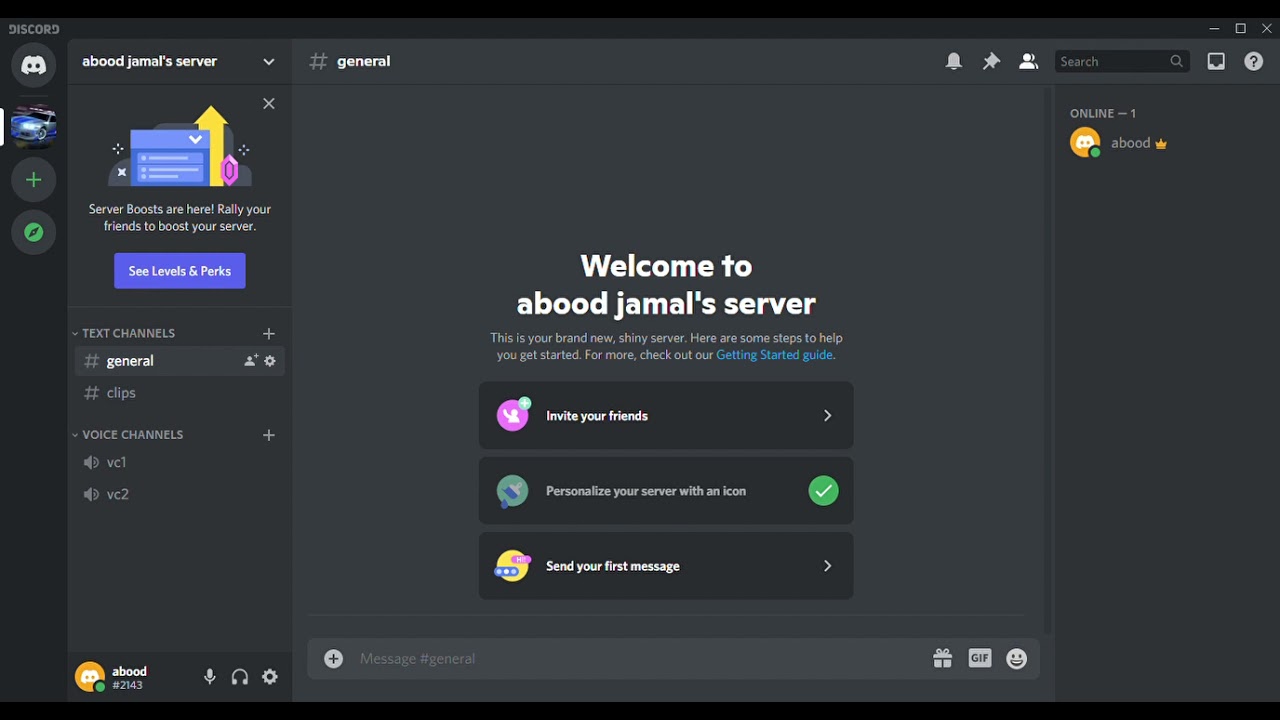Open the GIF picker

981,660
